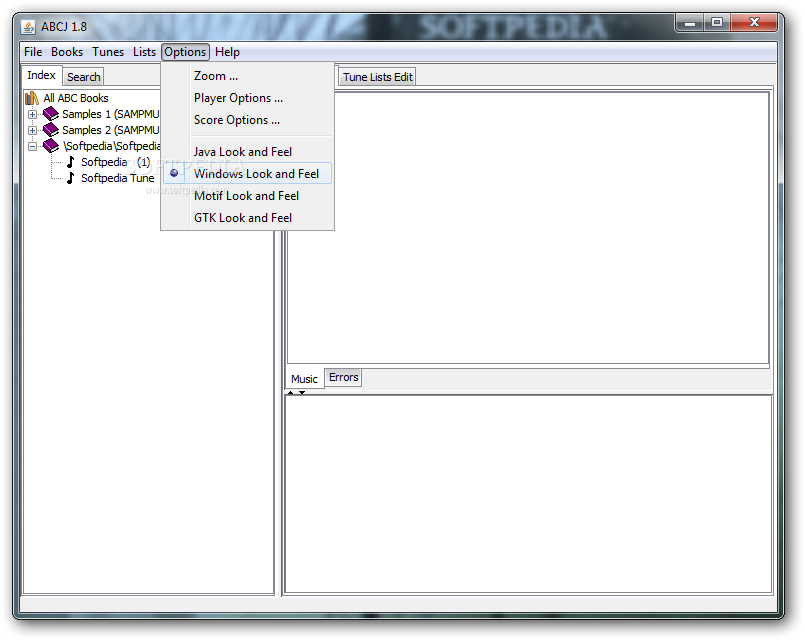Screen dimensions: 805x640
Task: Open the Books menu
Action: pos(67,52)
